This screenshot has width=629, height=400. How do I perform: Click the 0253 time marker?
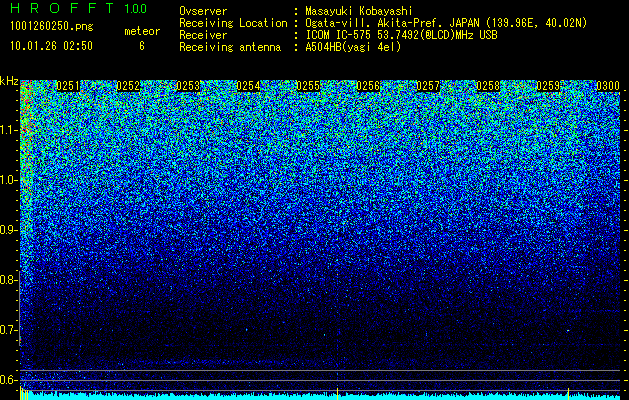pos(188,86)
